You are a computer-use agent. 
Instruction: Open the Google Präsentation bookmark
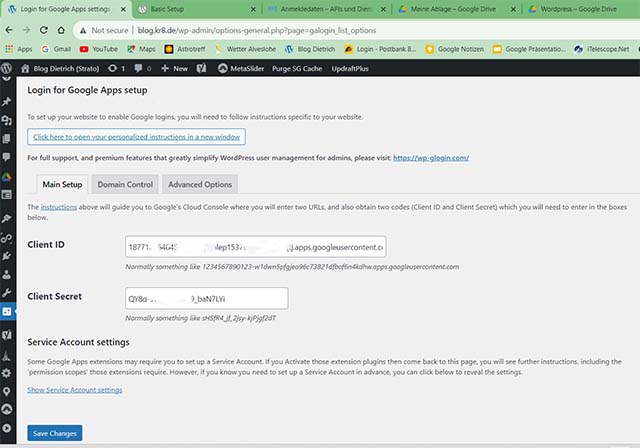coord(529,49)
